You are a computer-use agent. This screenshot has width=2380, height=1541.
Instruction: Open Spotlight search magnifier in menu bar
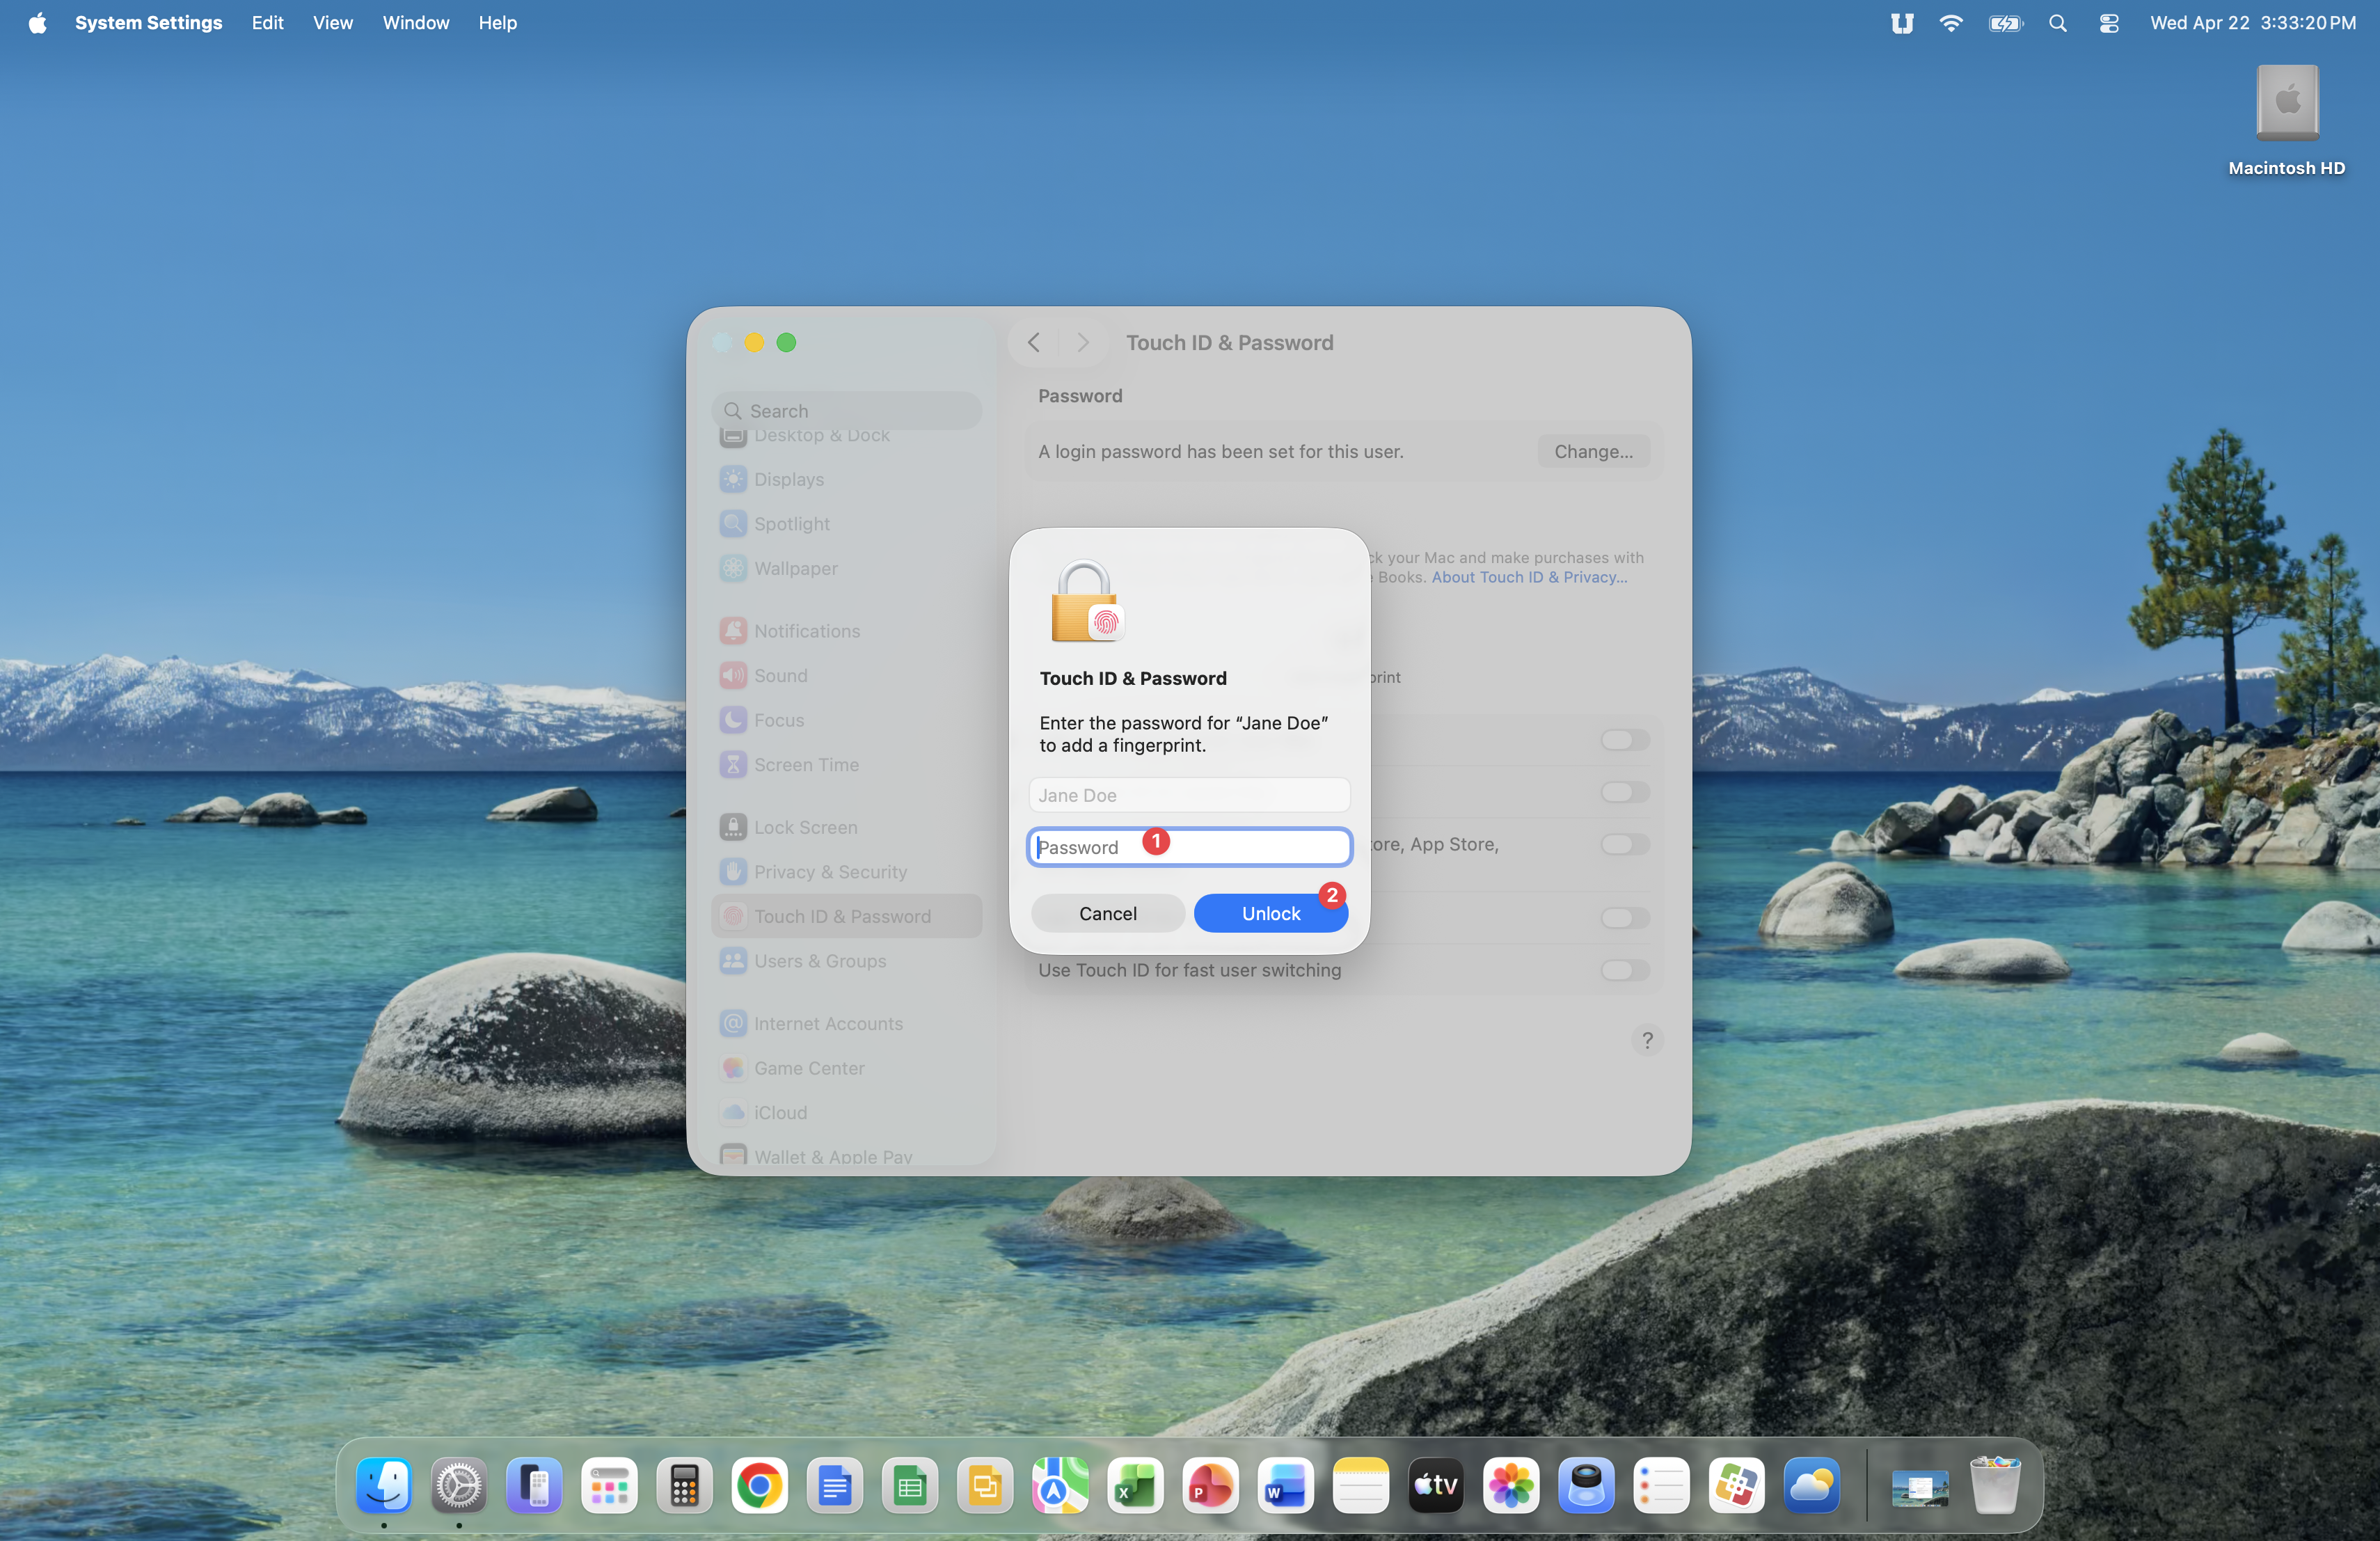tap(2057, 23)
